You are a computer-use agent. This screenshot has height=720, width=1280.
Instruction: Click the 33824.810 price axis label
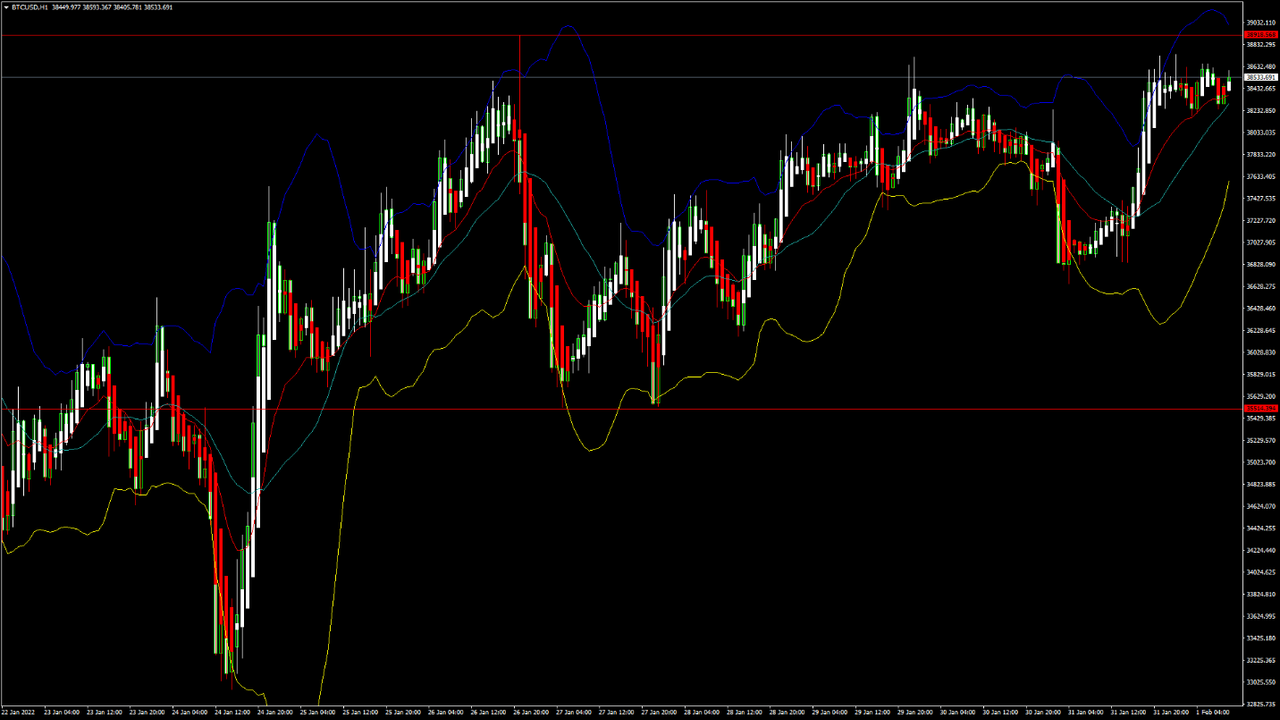1260,594
